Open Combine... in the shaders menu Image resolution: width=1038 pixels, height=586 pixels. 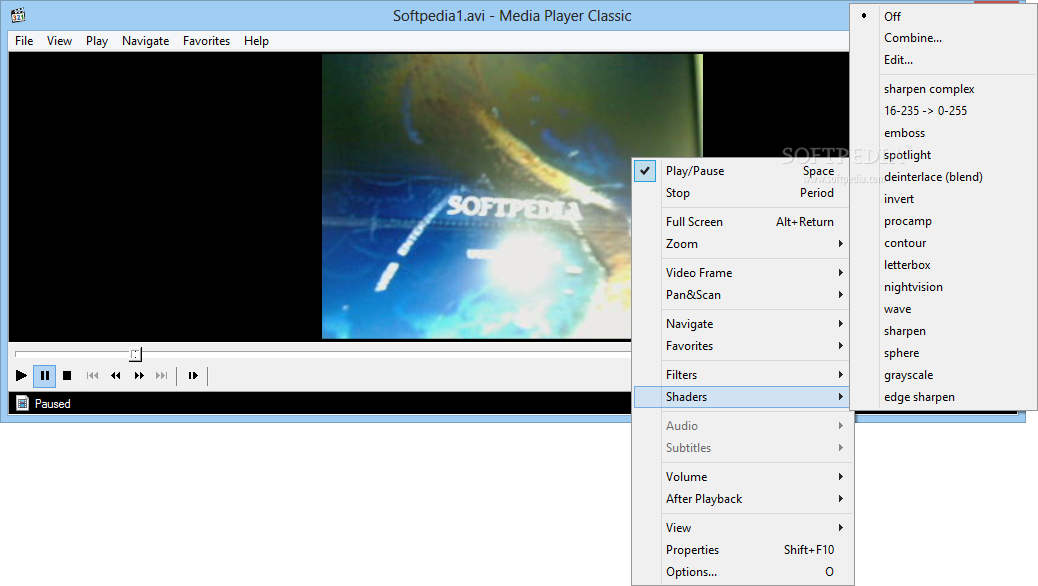click(x=943, y=38)
